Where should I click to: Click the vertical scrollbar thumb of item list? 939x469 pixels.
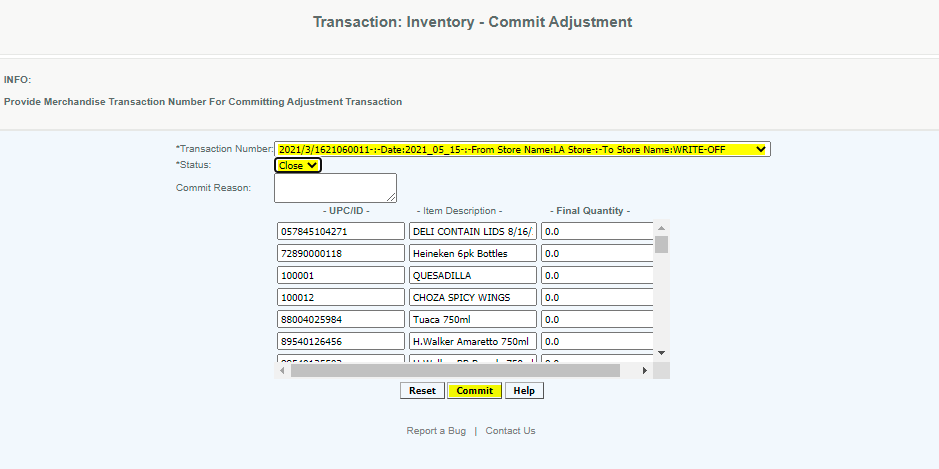(661, 244)
